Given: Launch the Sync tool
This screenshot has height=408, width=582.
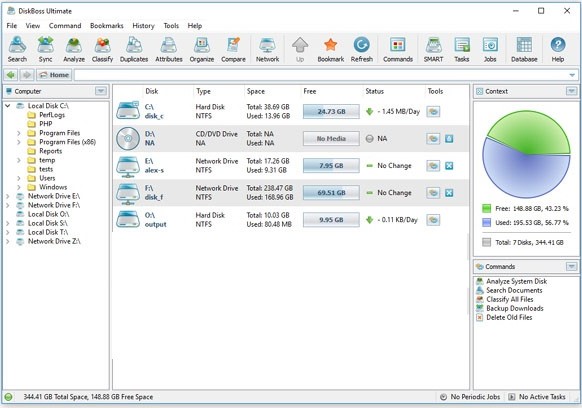Looking at the screenshot, I should (x=45, y=49).
